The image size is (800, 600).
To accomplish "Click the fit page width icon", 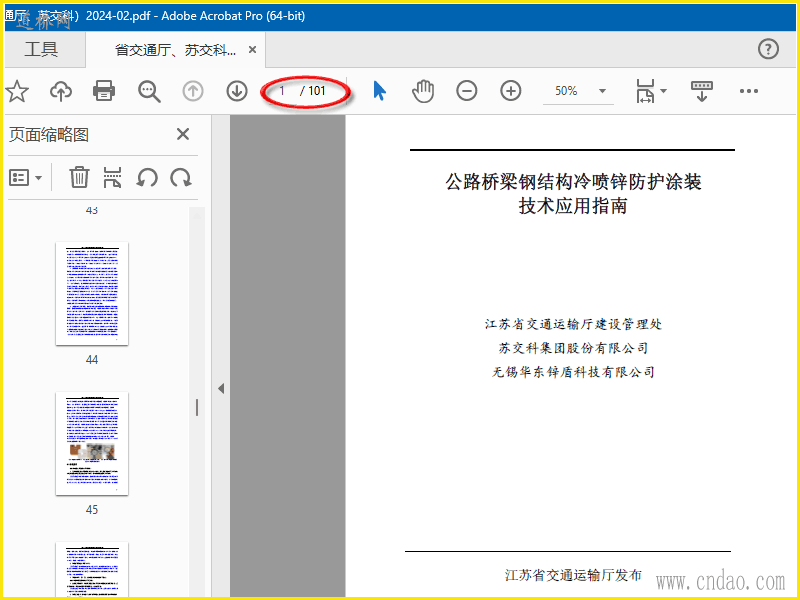I will tap(645, 91).
